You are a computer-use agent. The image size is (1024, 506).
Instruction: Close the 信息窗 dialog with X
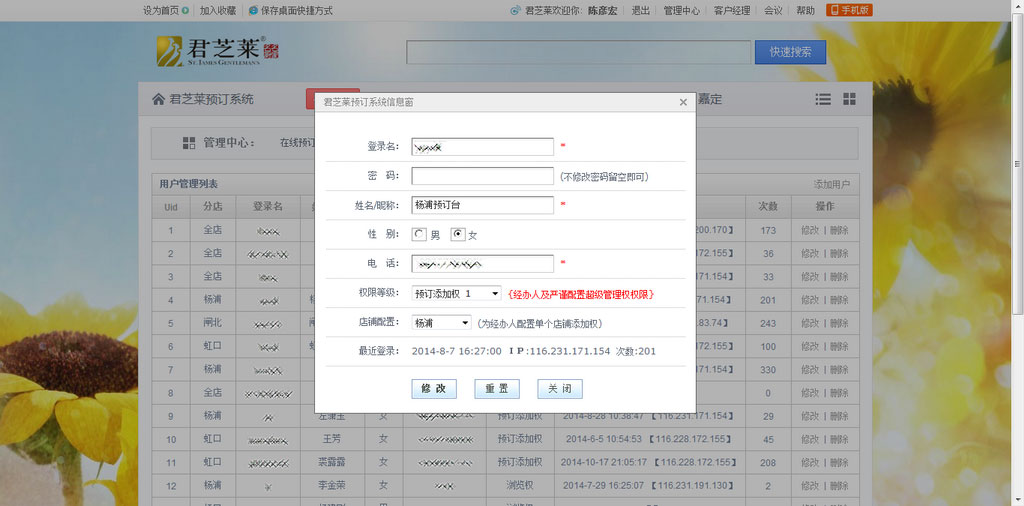click(683, 103)
